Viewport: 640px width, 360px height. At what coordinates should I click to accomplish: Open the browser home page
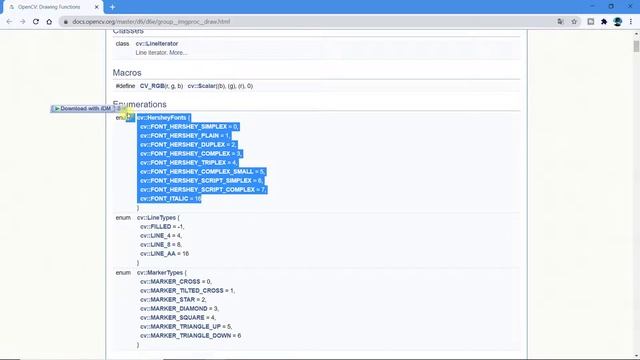tap(49, 22)
